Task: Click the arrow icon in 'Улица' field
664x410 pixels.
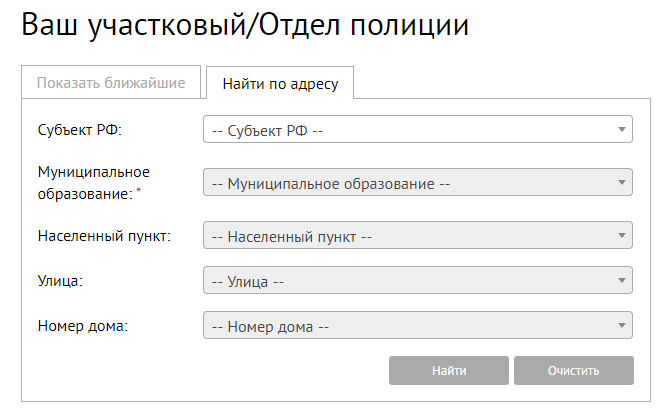Action: pos(622,281)
